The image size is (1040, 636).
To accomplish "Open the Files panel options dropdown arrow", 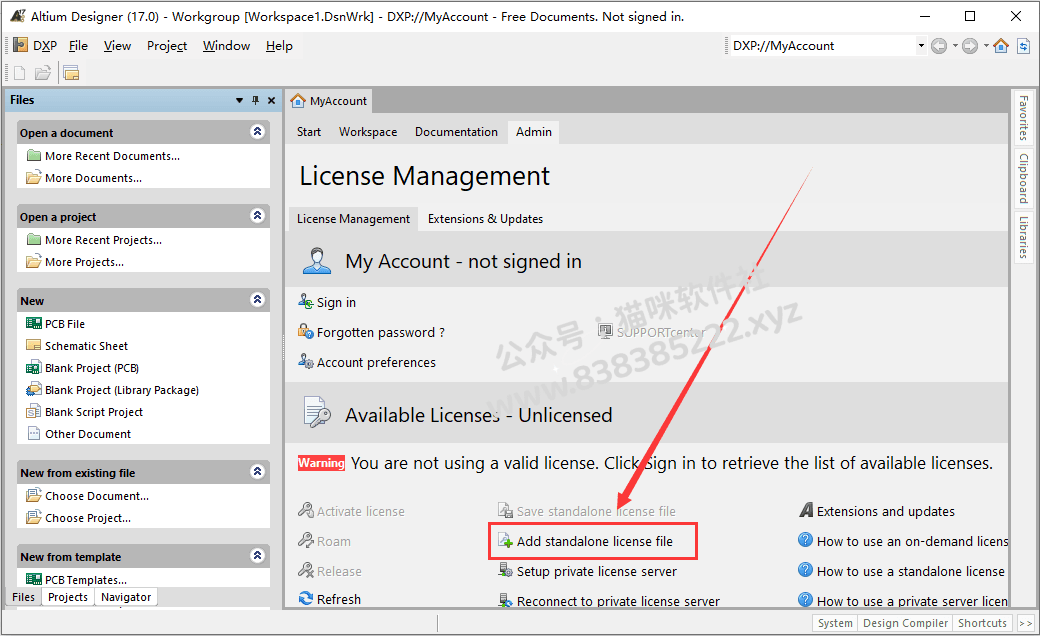I will point(239,101).
